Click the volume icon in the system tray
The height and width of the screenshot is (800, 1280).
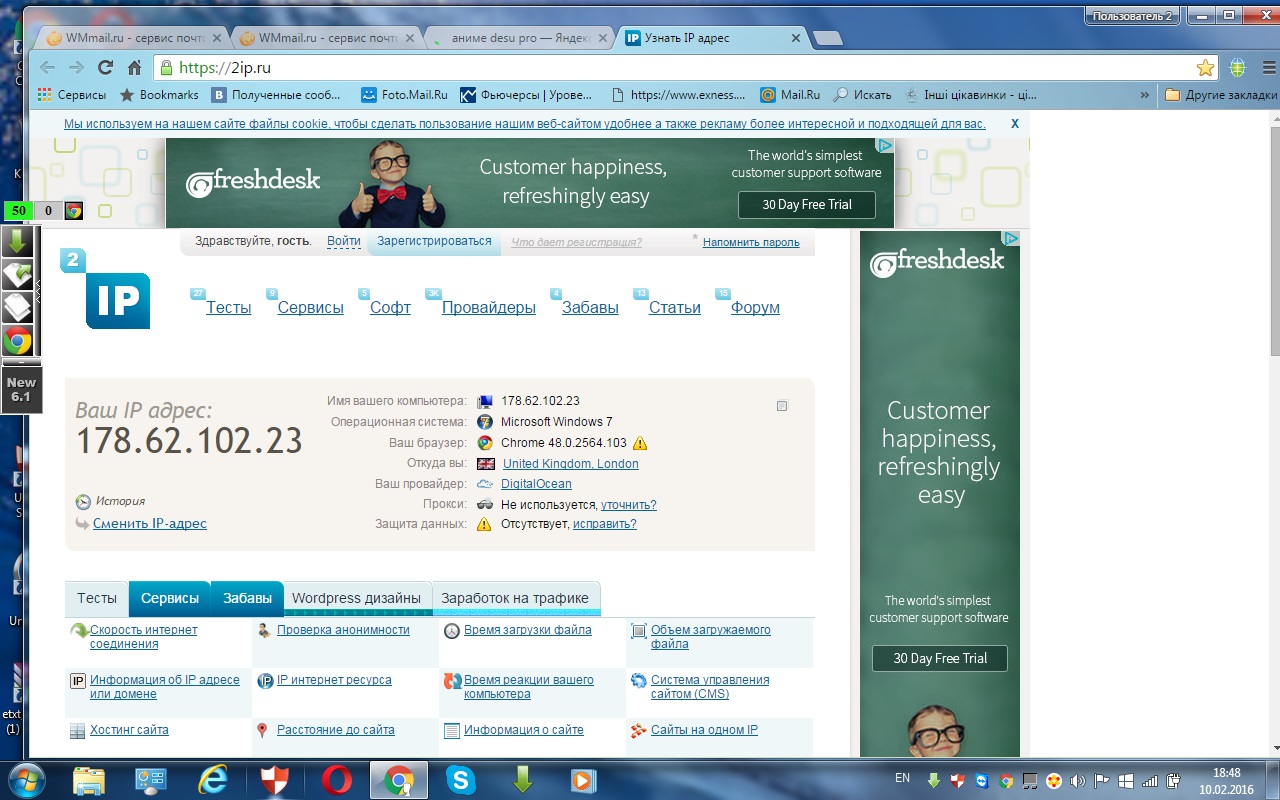[1078, 780]
